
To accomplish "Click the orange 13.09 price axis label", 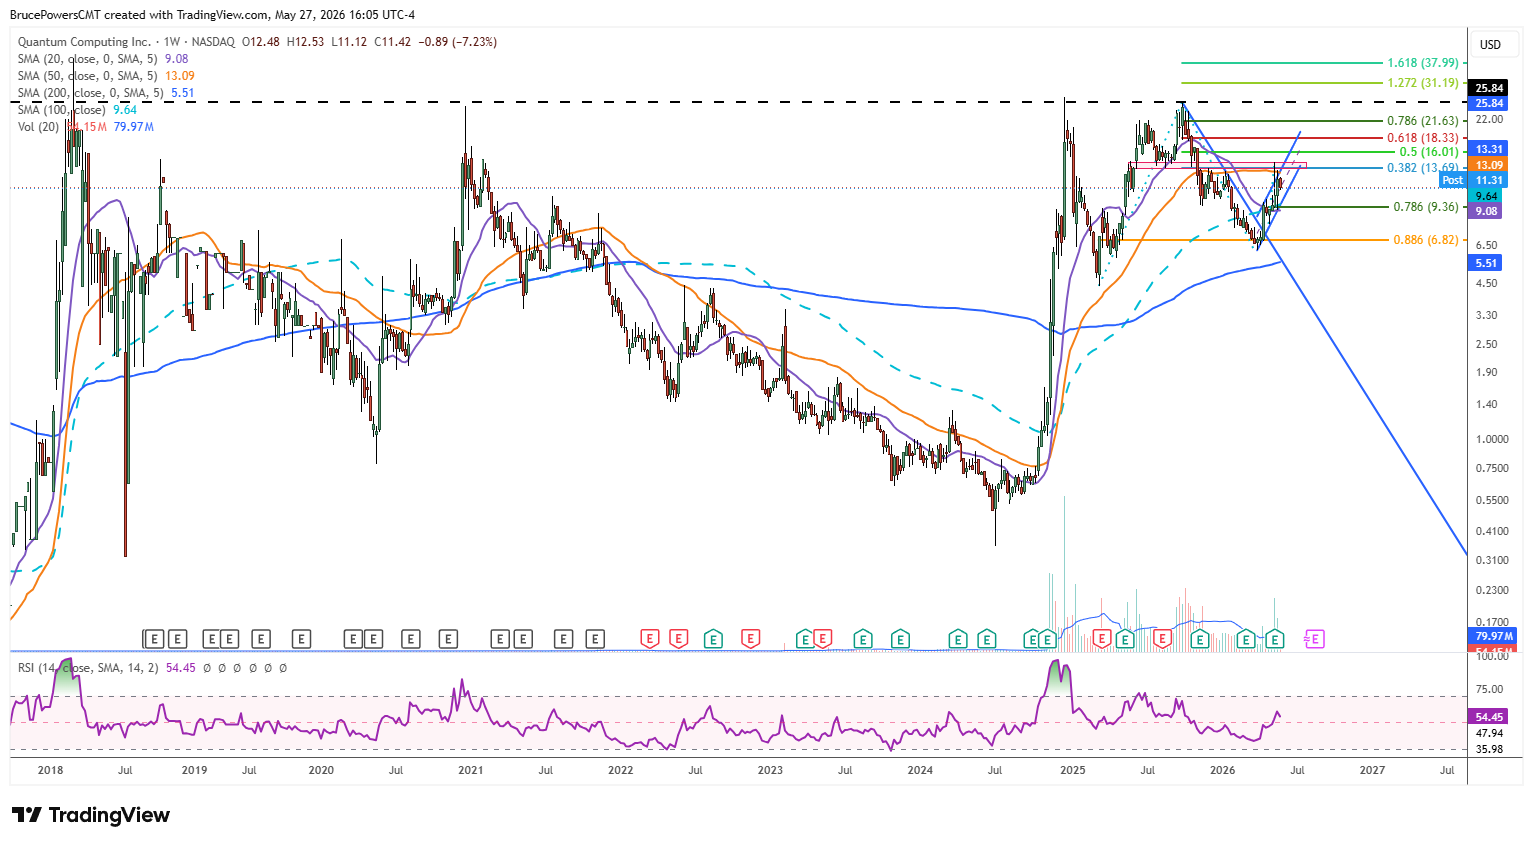I will point(1490,165).
